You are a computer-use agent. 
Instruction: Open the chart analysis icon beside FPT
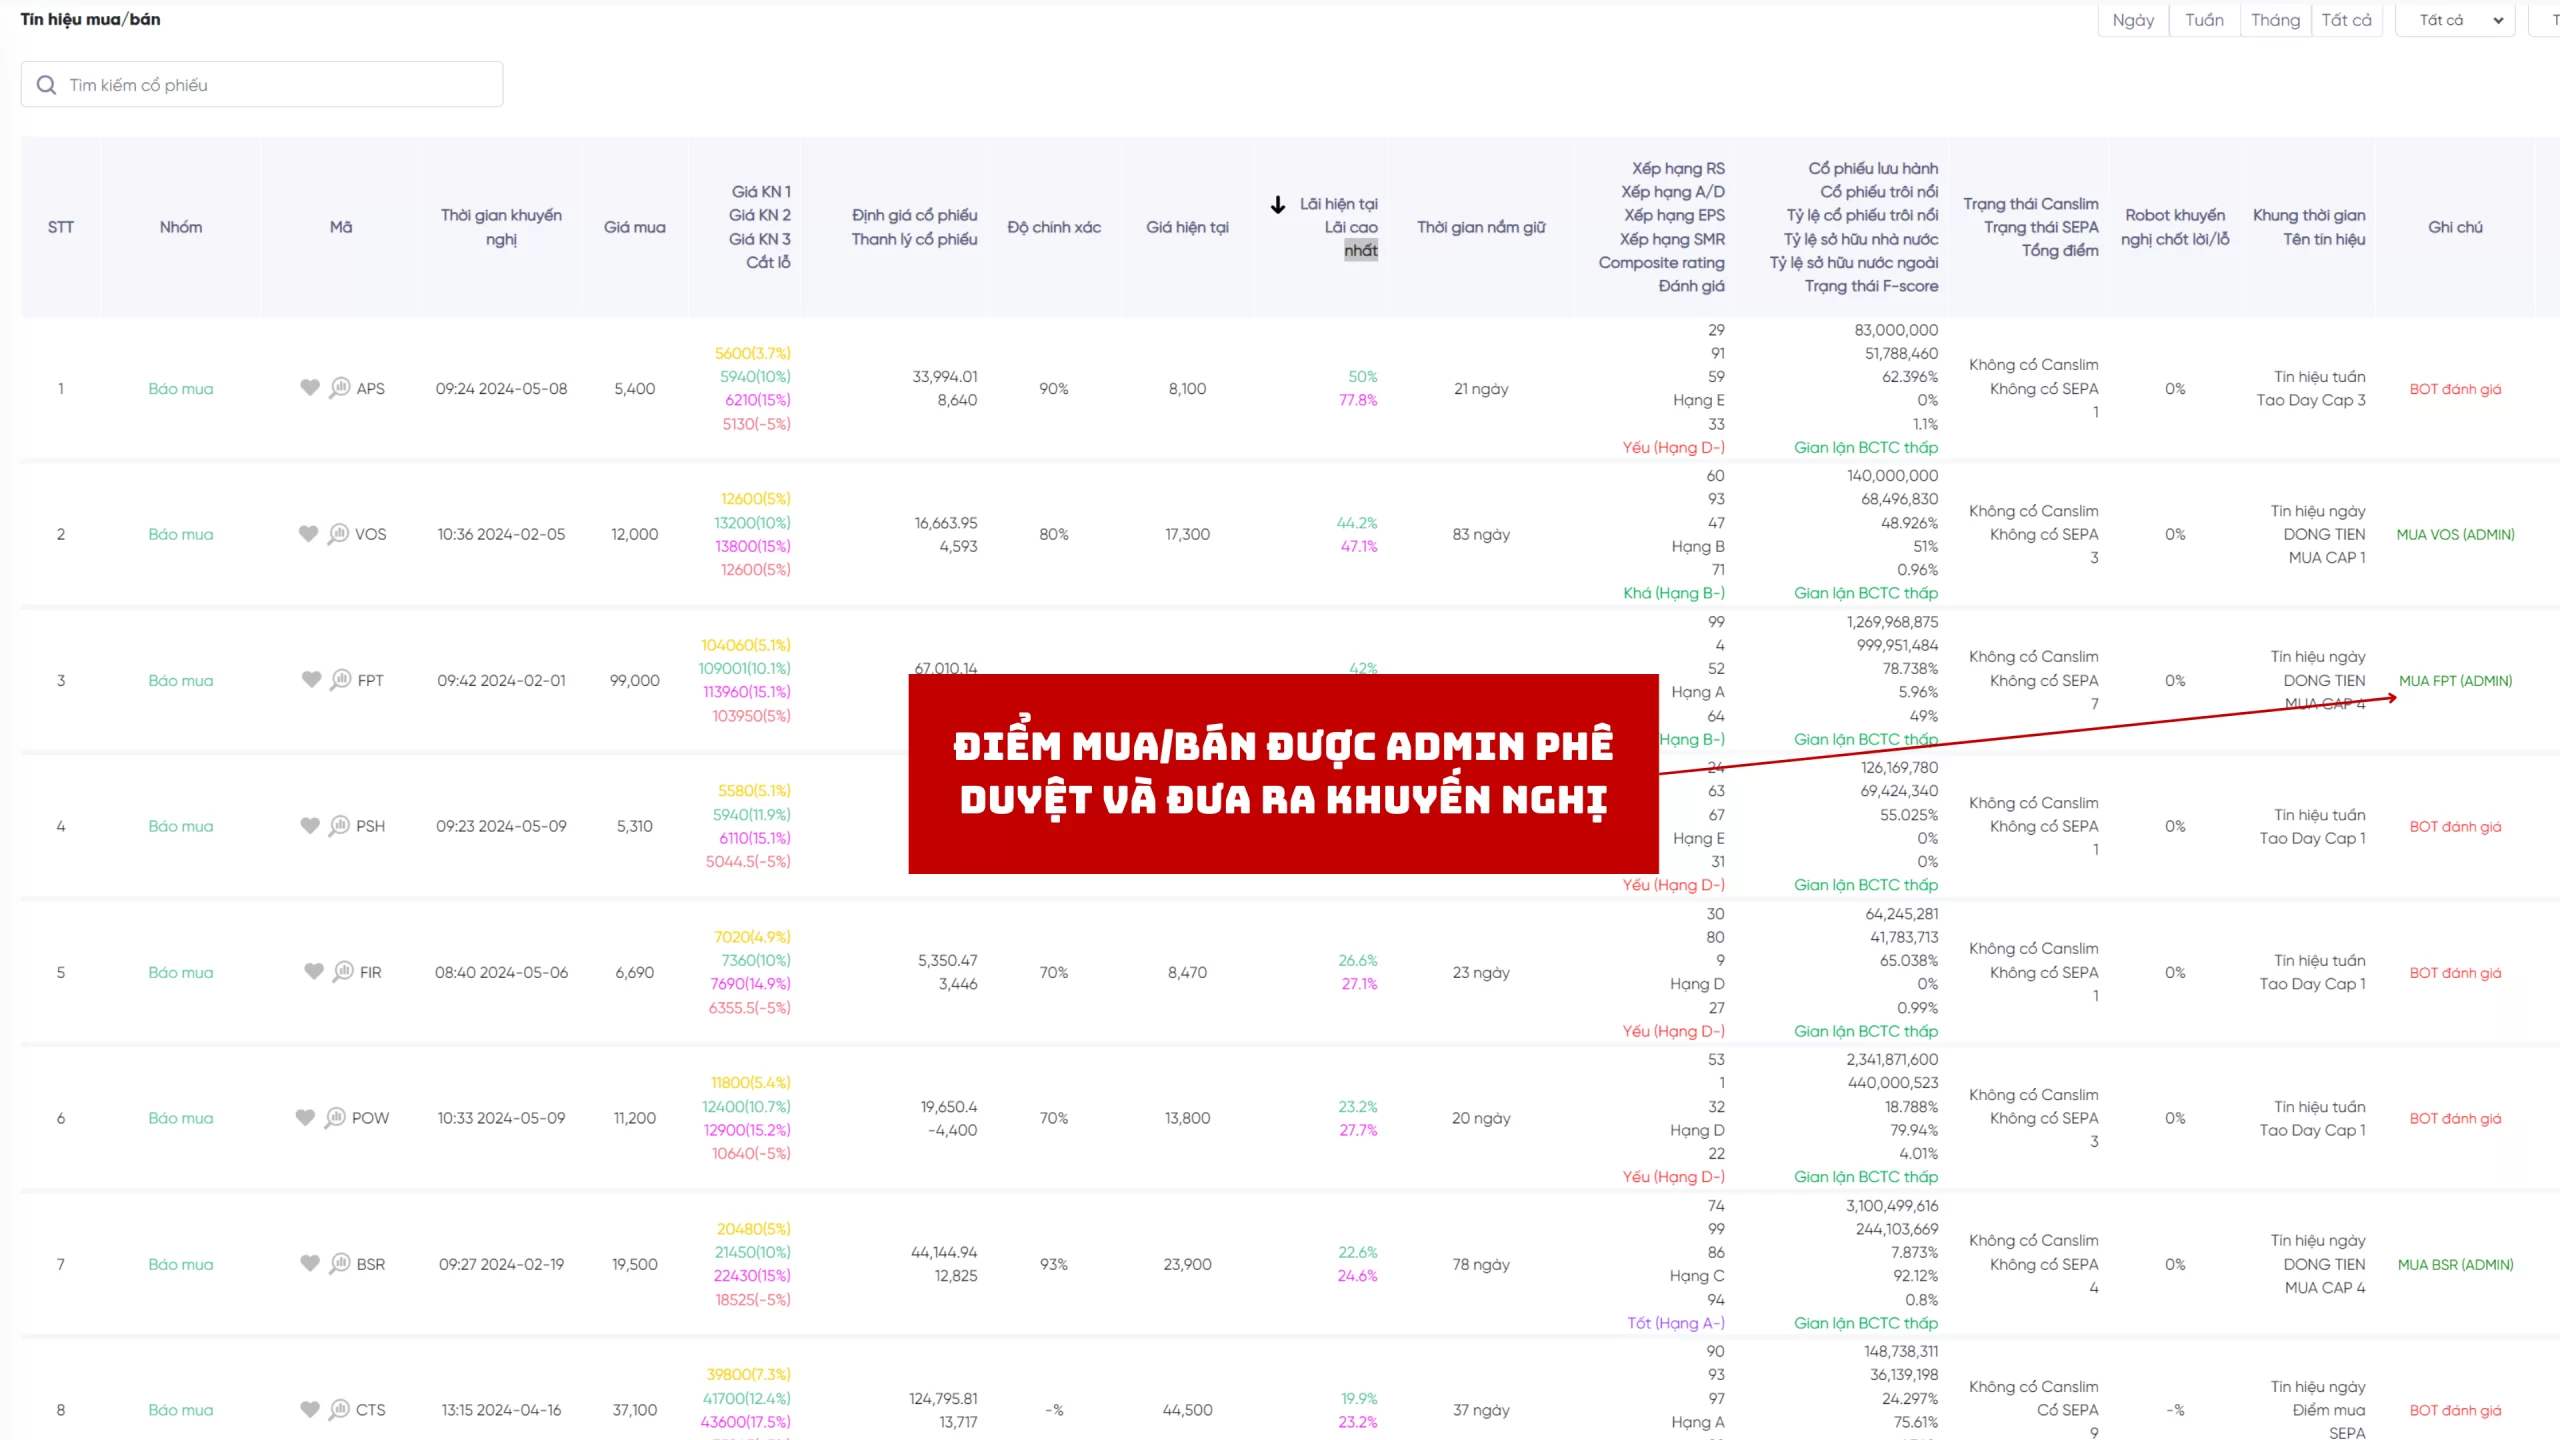(341, 680)
